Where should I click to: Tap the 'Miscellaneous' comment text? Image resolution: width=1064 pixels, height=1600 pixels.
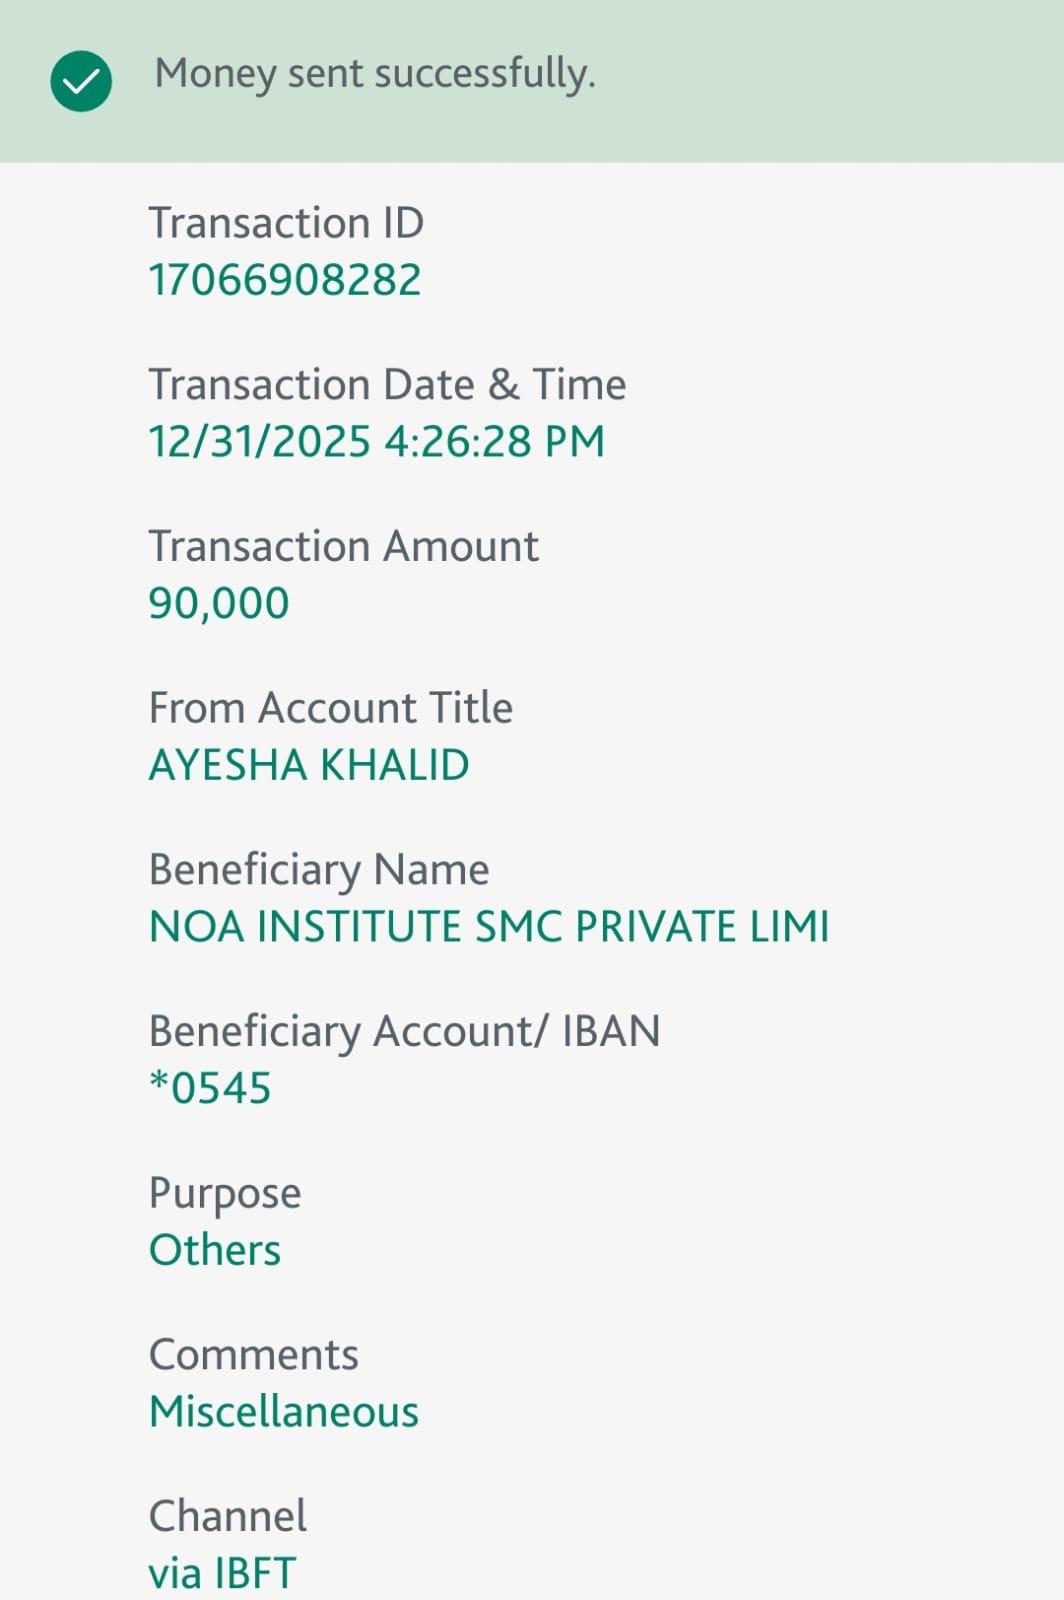click(x=284, y=1412)
